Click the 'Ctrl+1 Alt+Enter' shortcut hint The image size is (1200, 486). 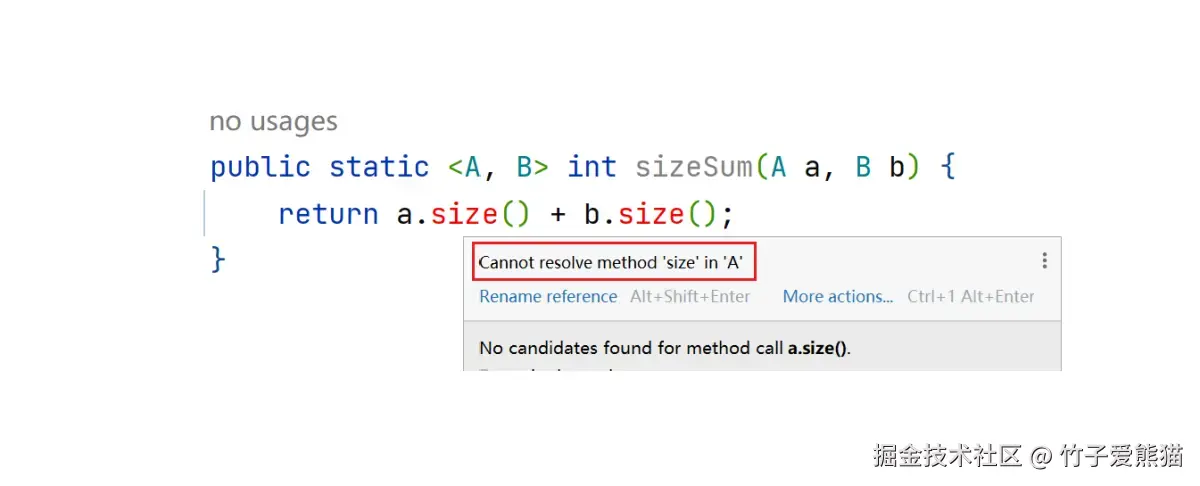click(970, 296)
